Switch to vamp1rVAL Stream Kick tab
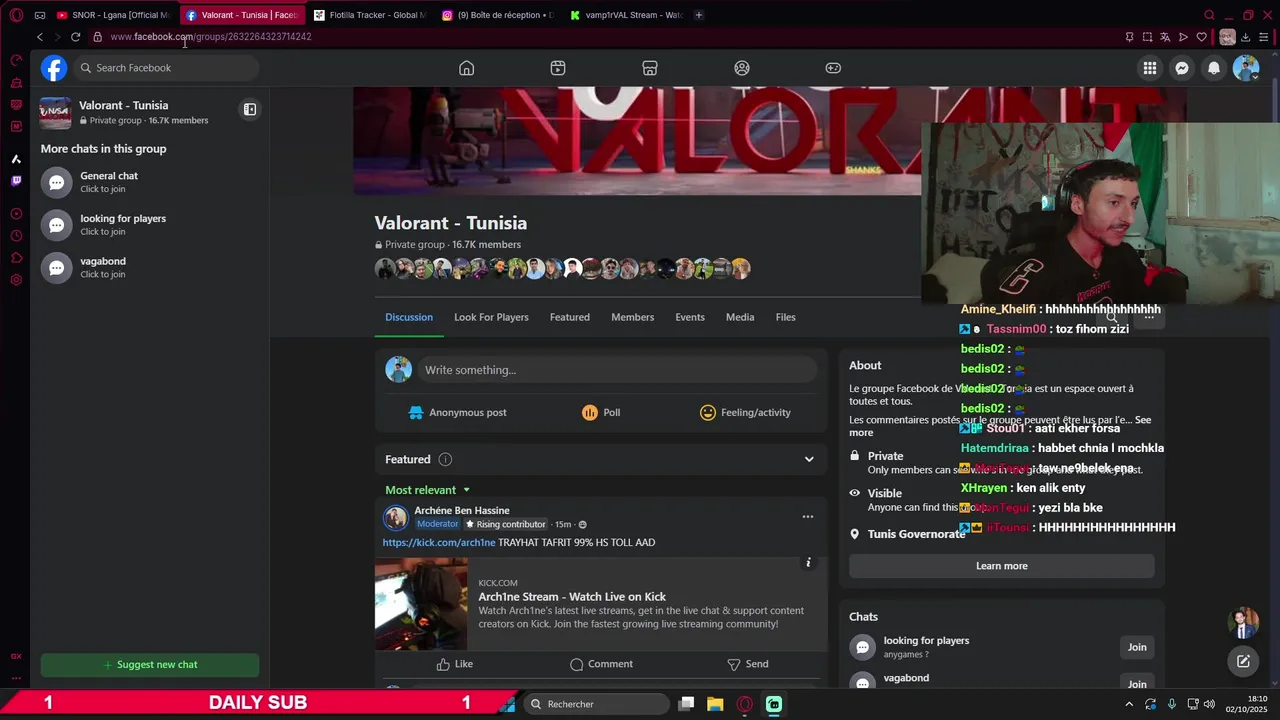This screenshot has width=1280, height=720. (626, 15)
